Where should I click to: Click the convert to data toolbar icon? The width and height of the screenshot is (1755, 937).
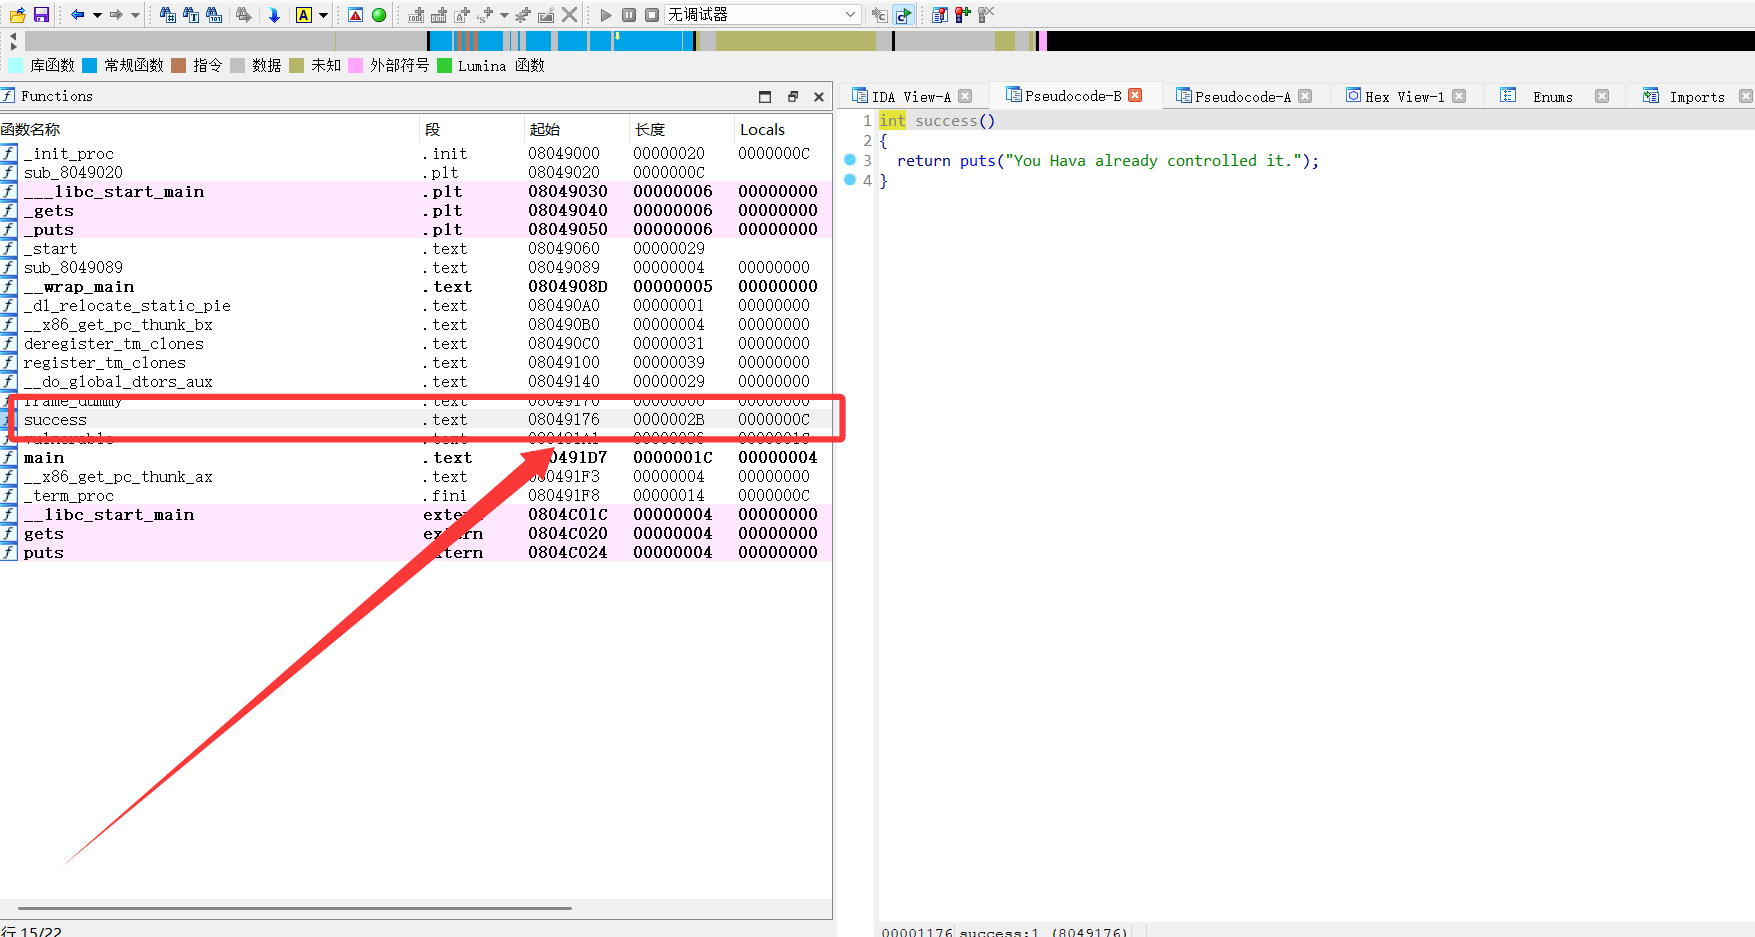439,15
